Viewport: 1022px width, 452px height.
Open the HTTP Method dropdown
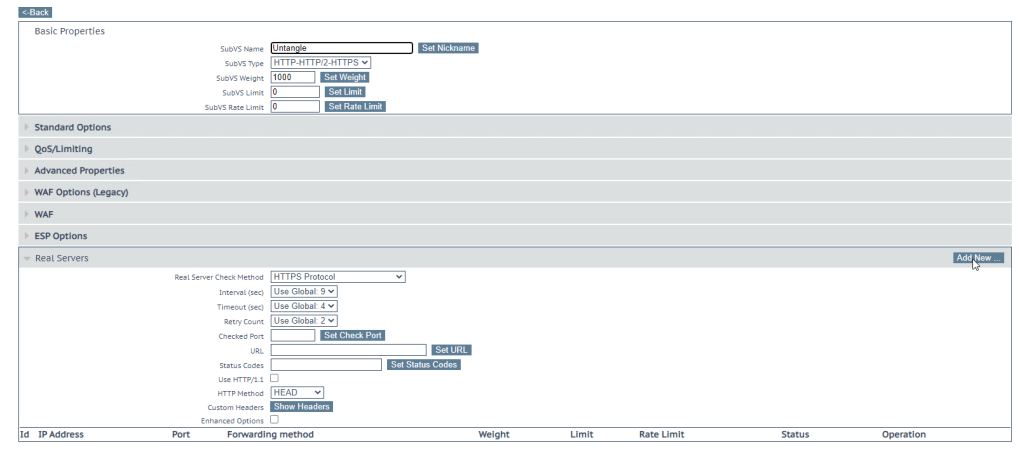coord(297,393)
